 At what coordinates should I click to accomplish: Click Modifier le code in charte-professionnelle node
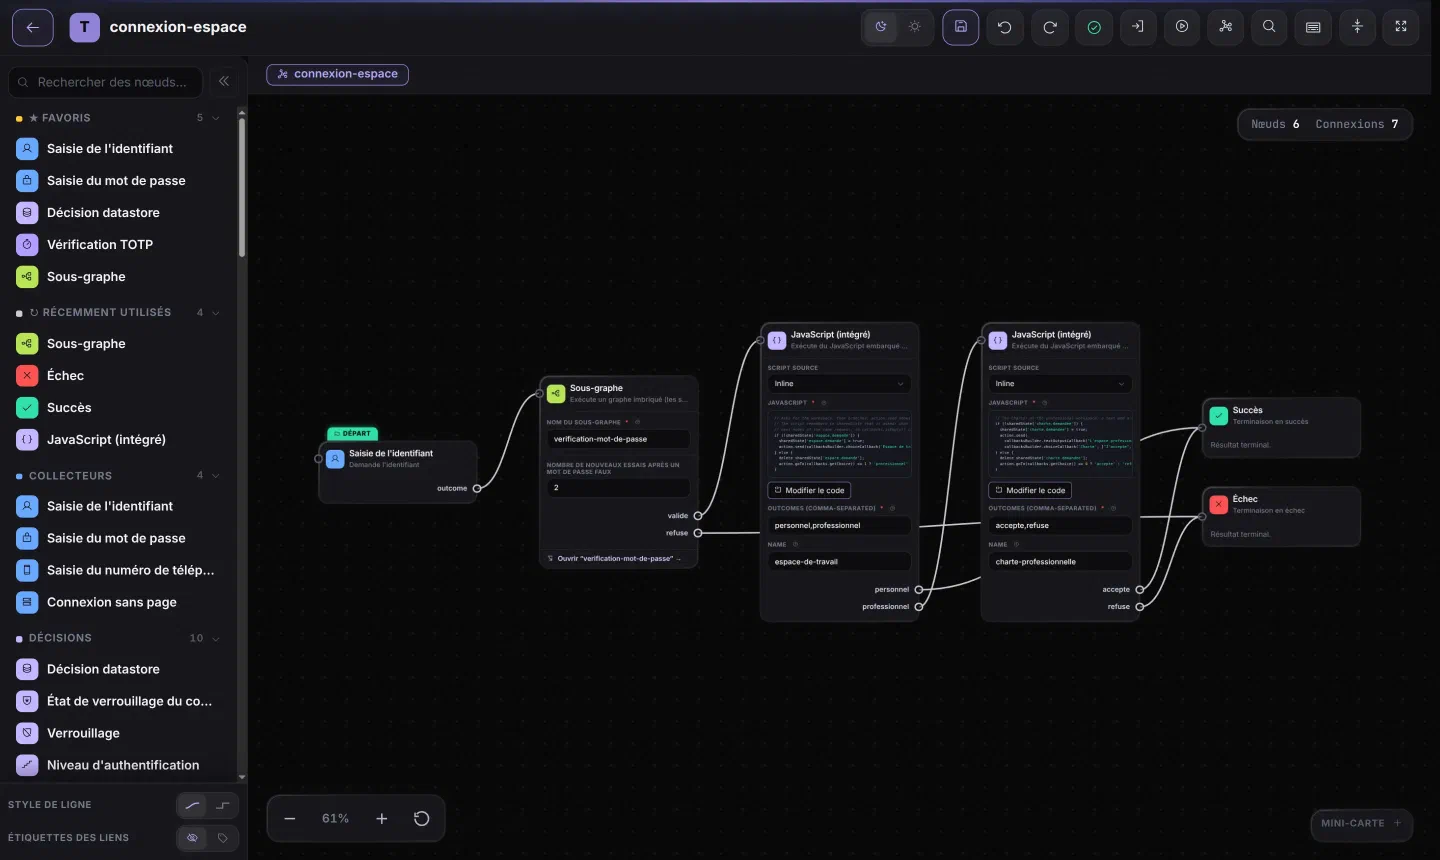[x=1030, y=490]
